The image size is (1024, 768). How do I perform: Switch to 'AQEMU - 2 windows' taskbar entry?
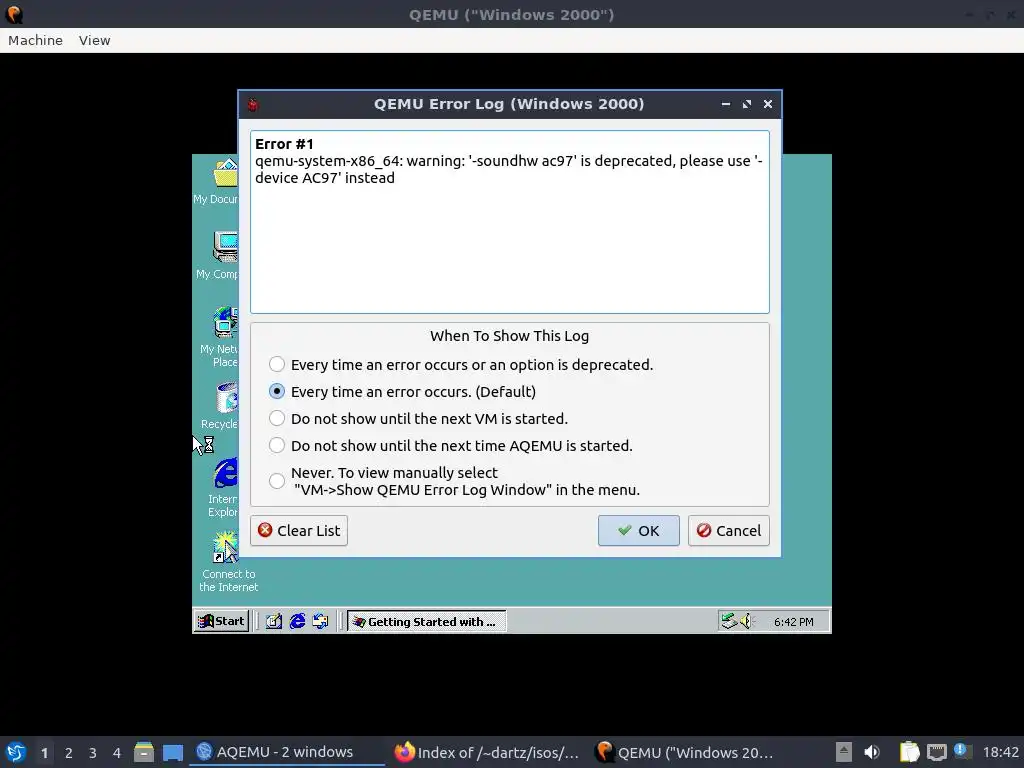point(287,752)
